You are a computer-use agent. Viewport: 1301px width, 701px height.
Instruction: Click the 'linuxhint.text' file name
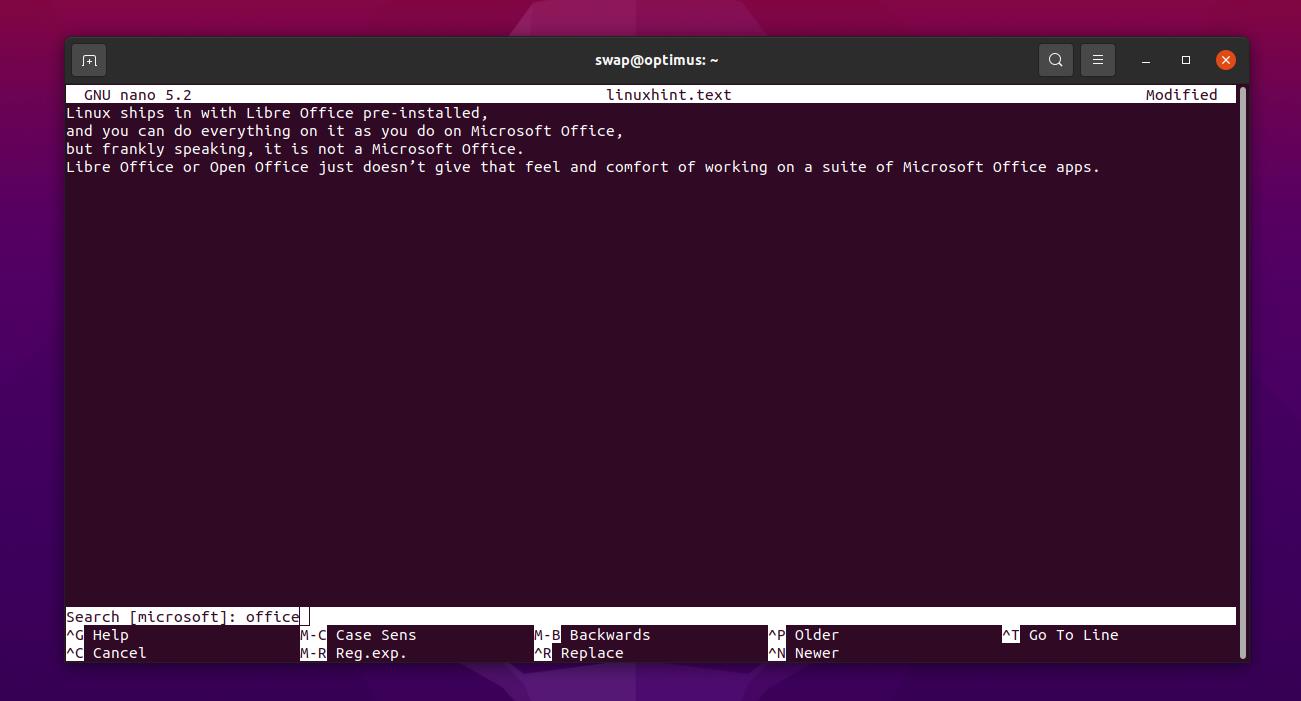click(669, 95)
